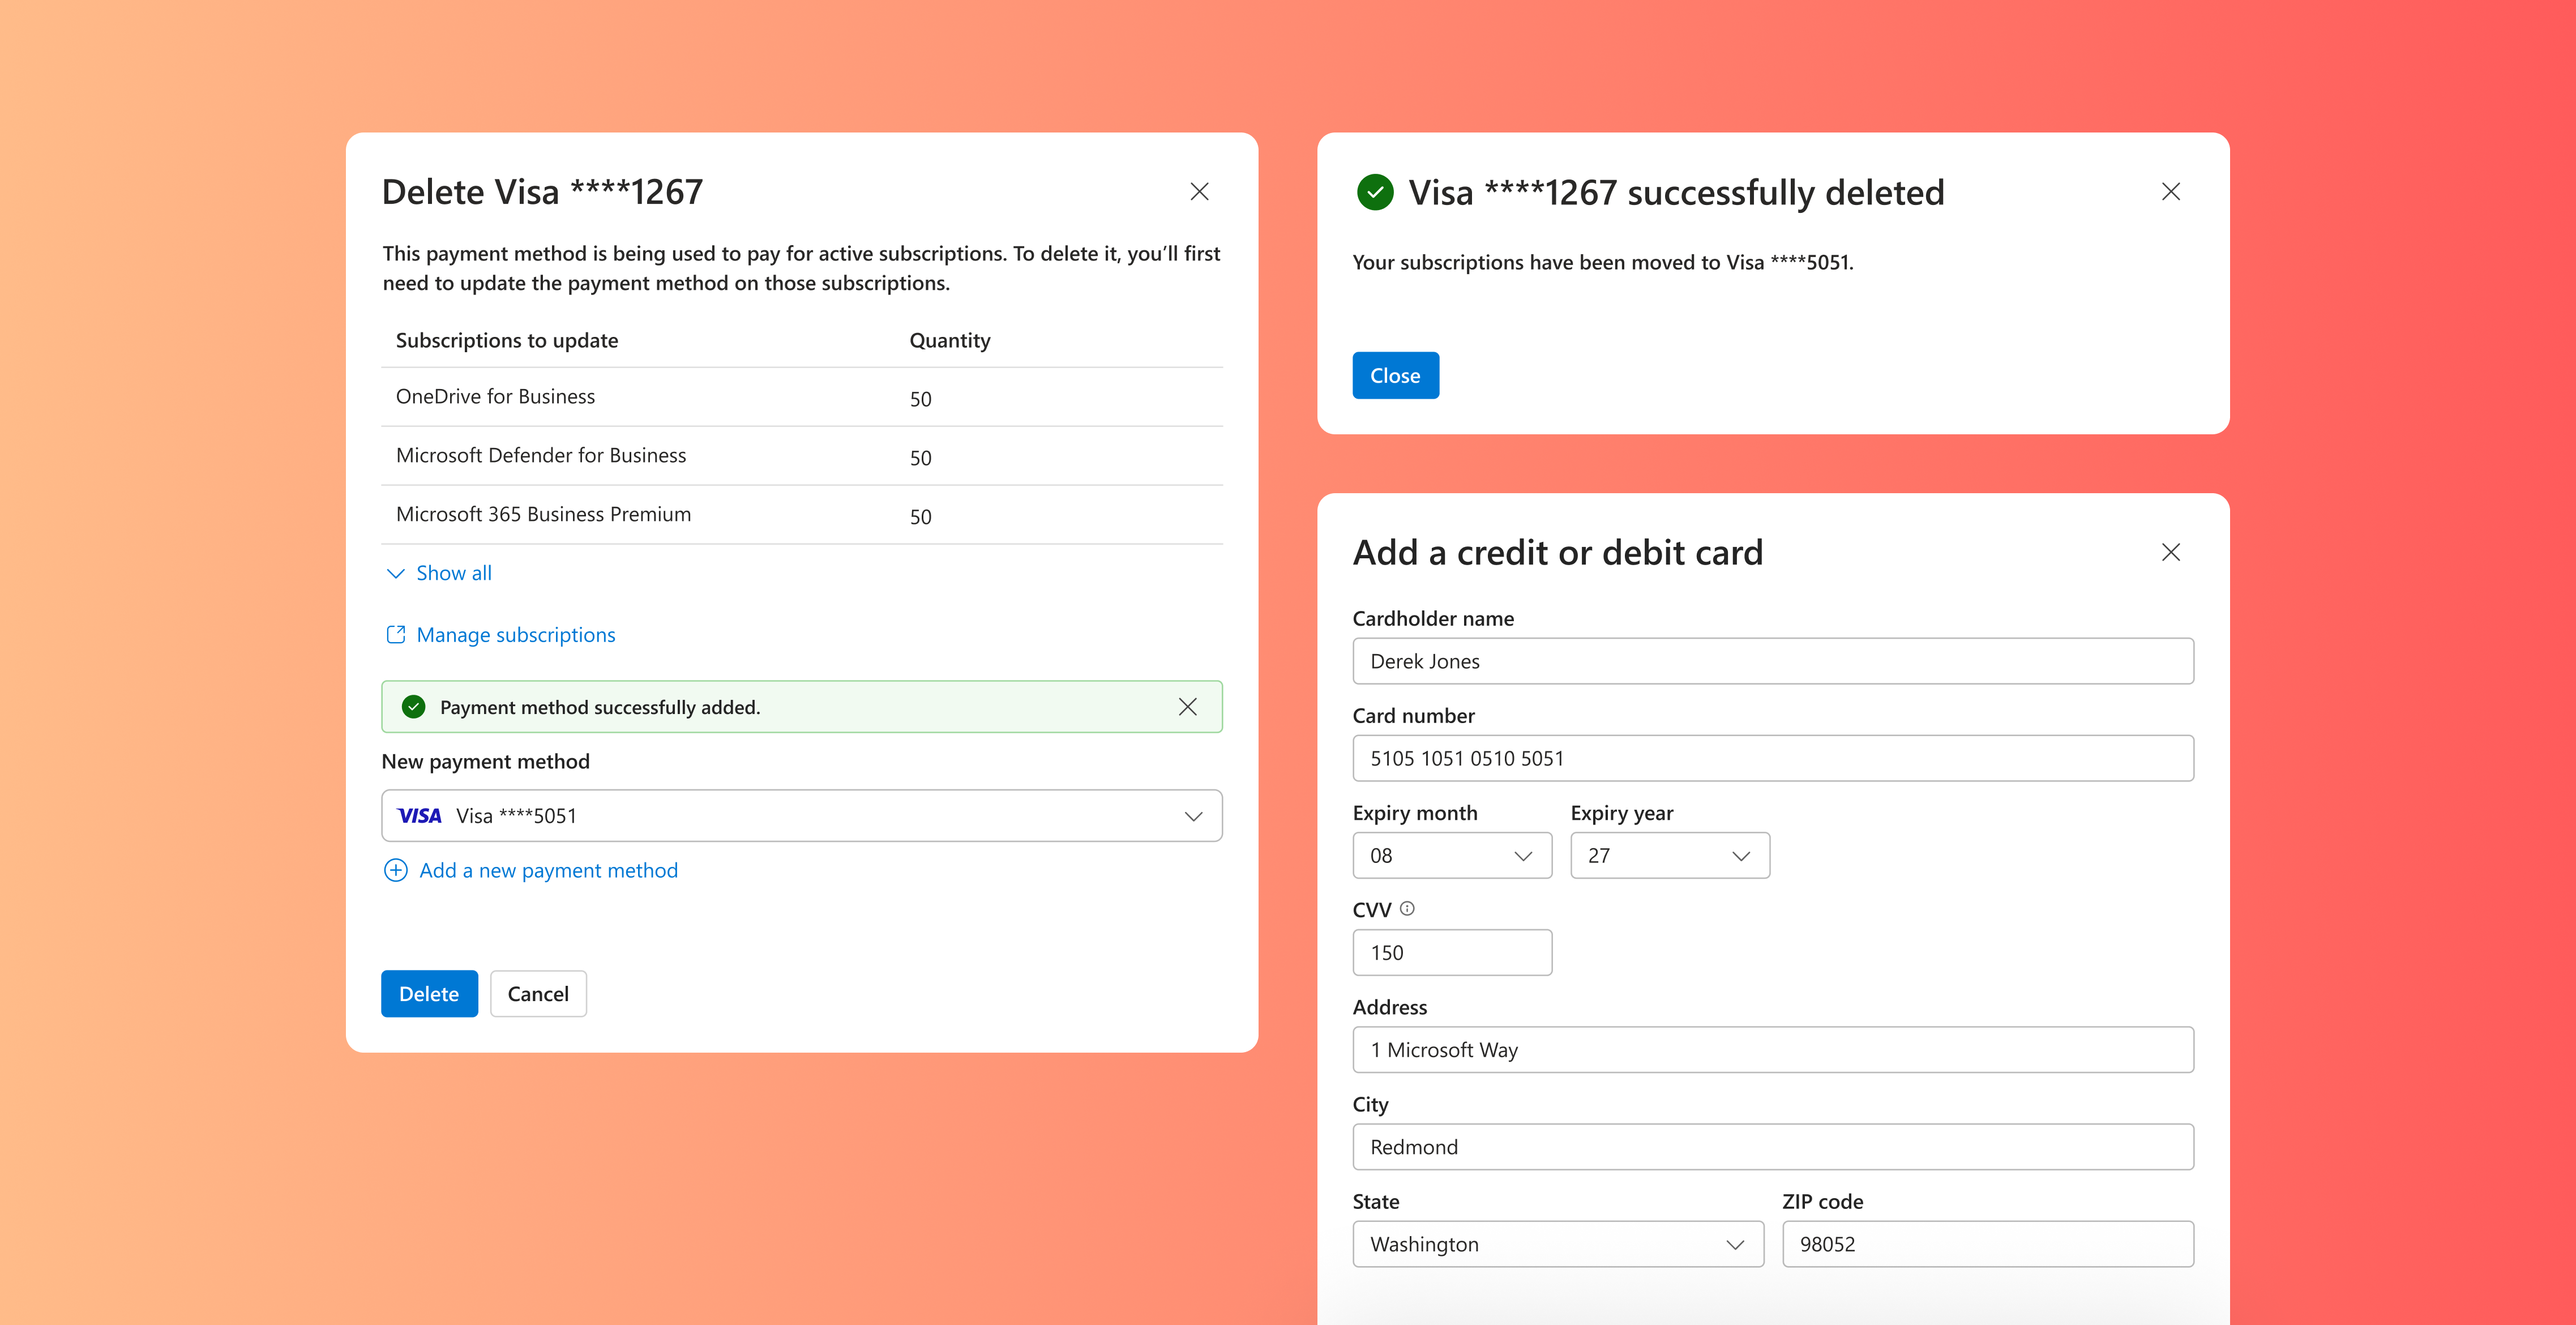The image size is (2576, 1325).
Task: Click the external link icon beside Manage subscriptions
Action: [396, 634]
